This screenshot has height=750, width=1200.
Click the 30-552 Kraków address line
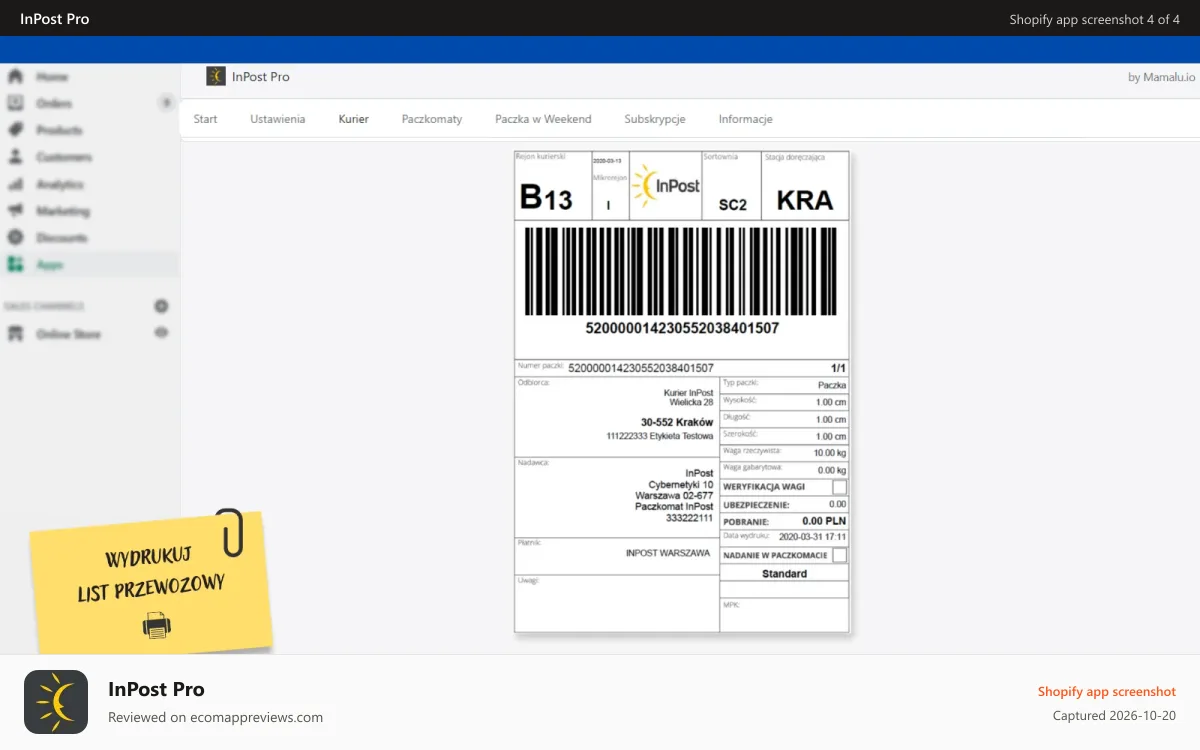pyautogui.click(x=677, y=422)
